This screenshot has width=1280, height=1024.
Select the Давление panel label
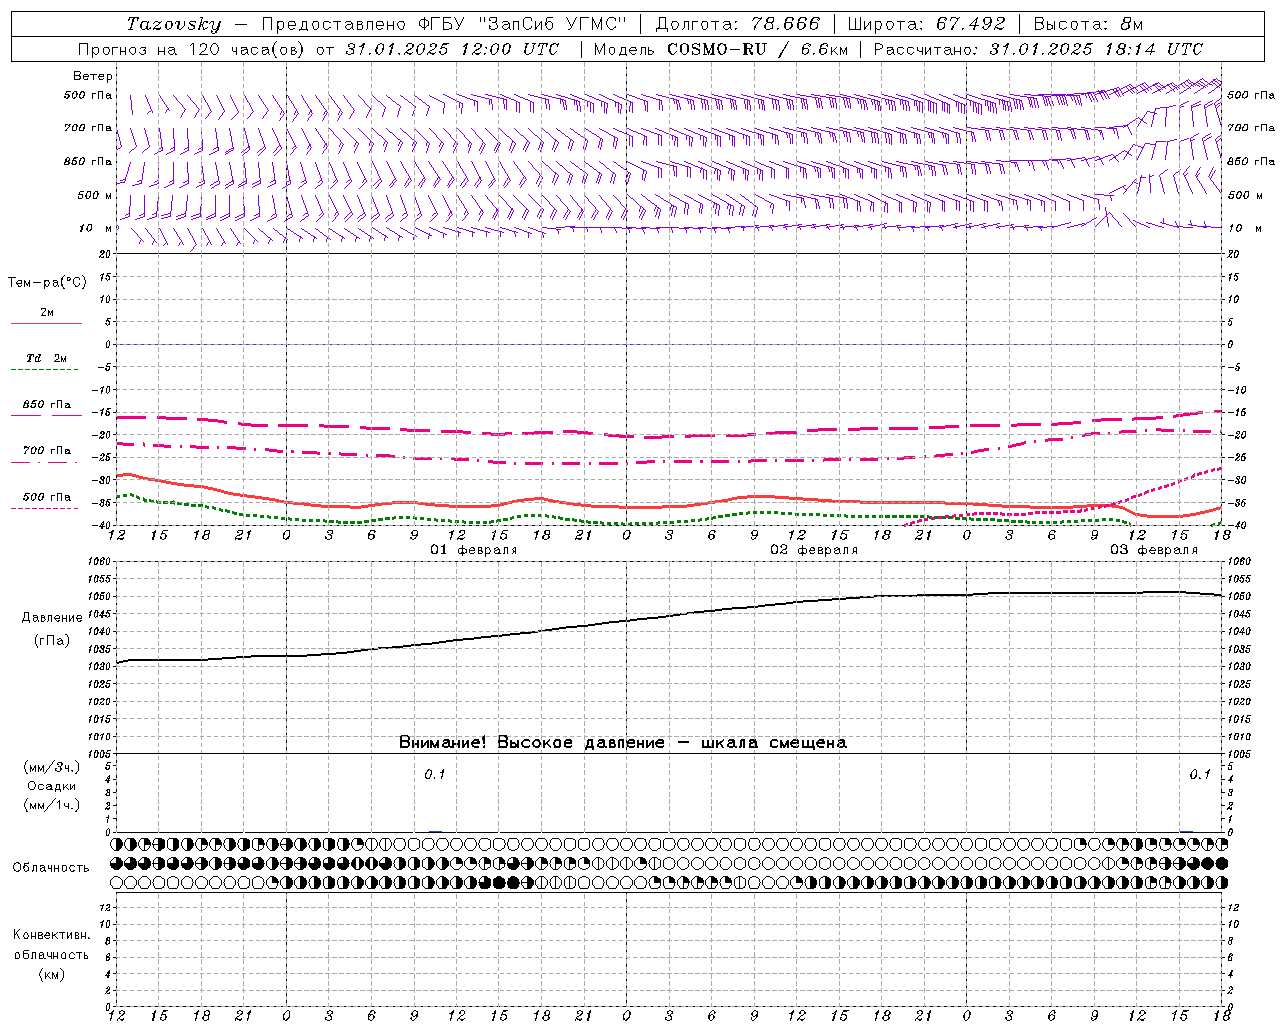coord(52,618)
